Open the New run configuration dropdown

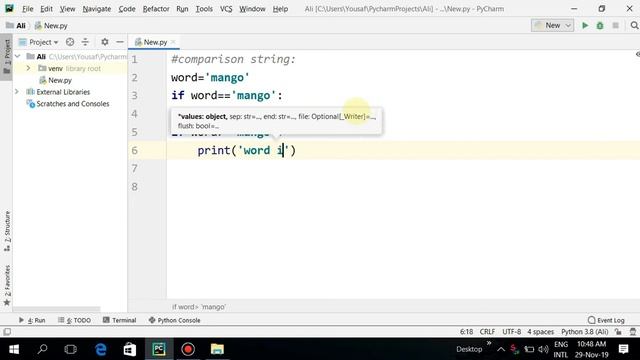[552, 25]
